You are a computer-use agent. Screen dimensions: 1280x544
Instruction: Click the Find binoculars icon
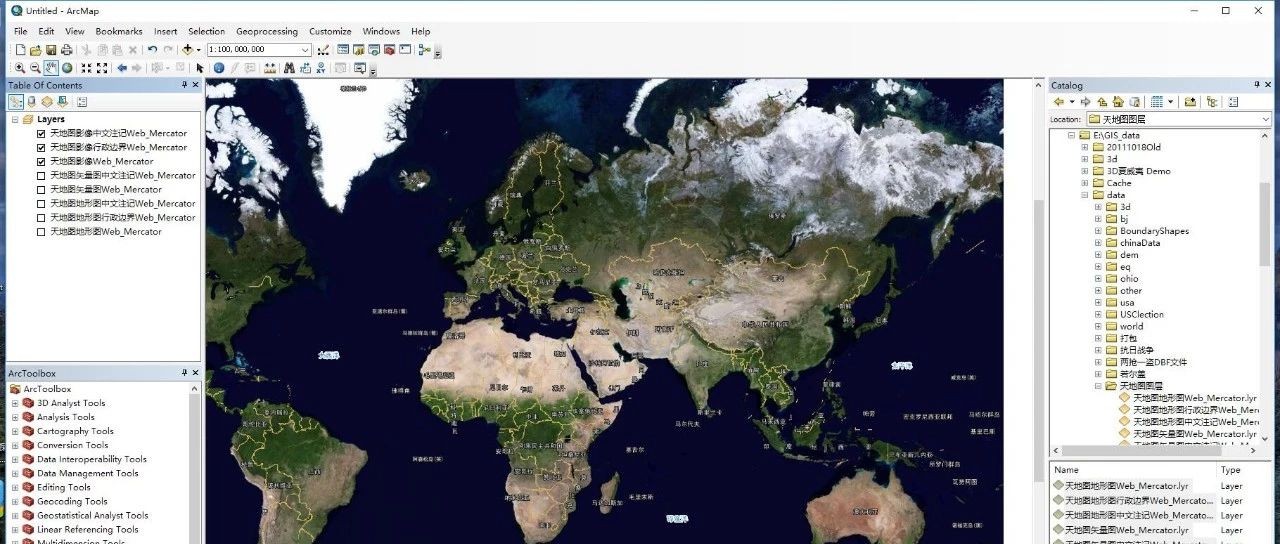(x=289, y=68)
